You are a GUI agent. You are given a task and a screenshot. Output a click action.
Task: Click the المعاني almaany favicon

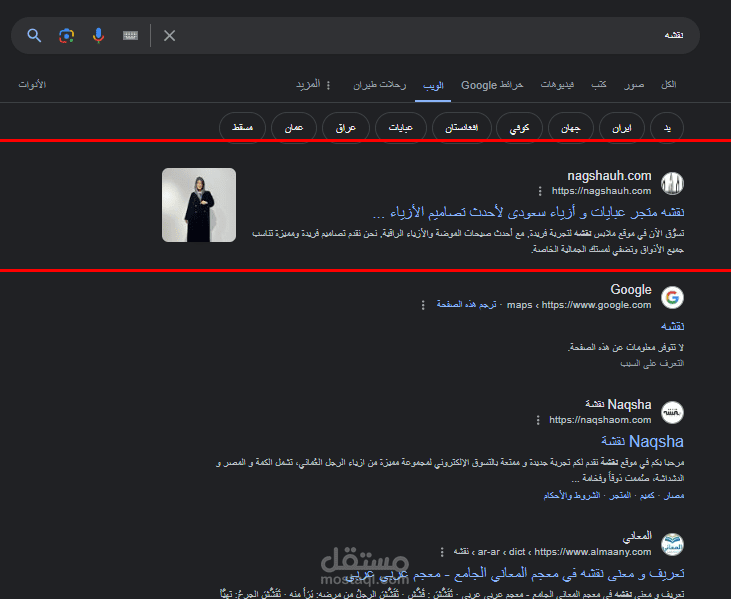click(672, 544)
